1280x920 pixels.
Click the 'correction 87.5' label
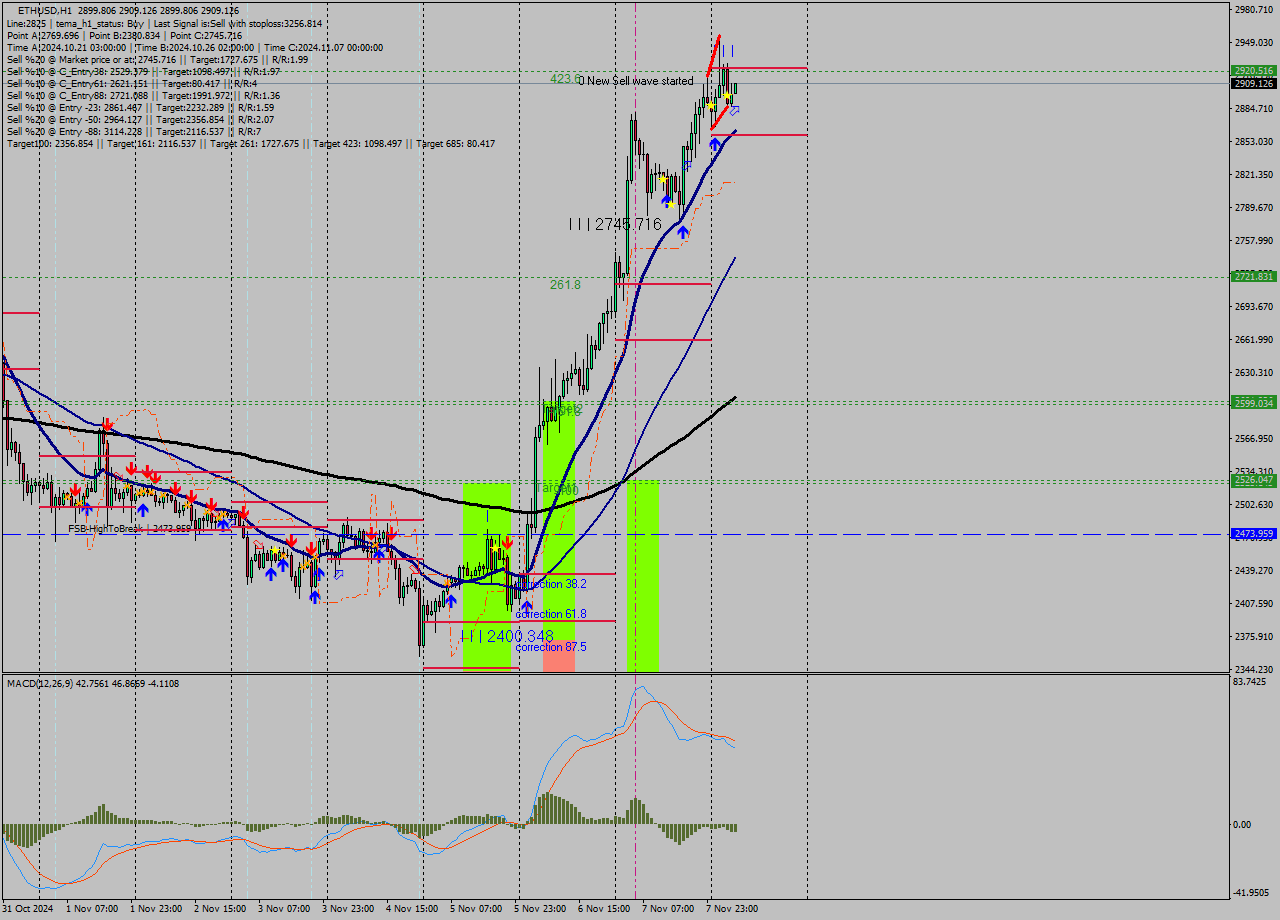click(551, 647)
